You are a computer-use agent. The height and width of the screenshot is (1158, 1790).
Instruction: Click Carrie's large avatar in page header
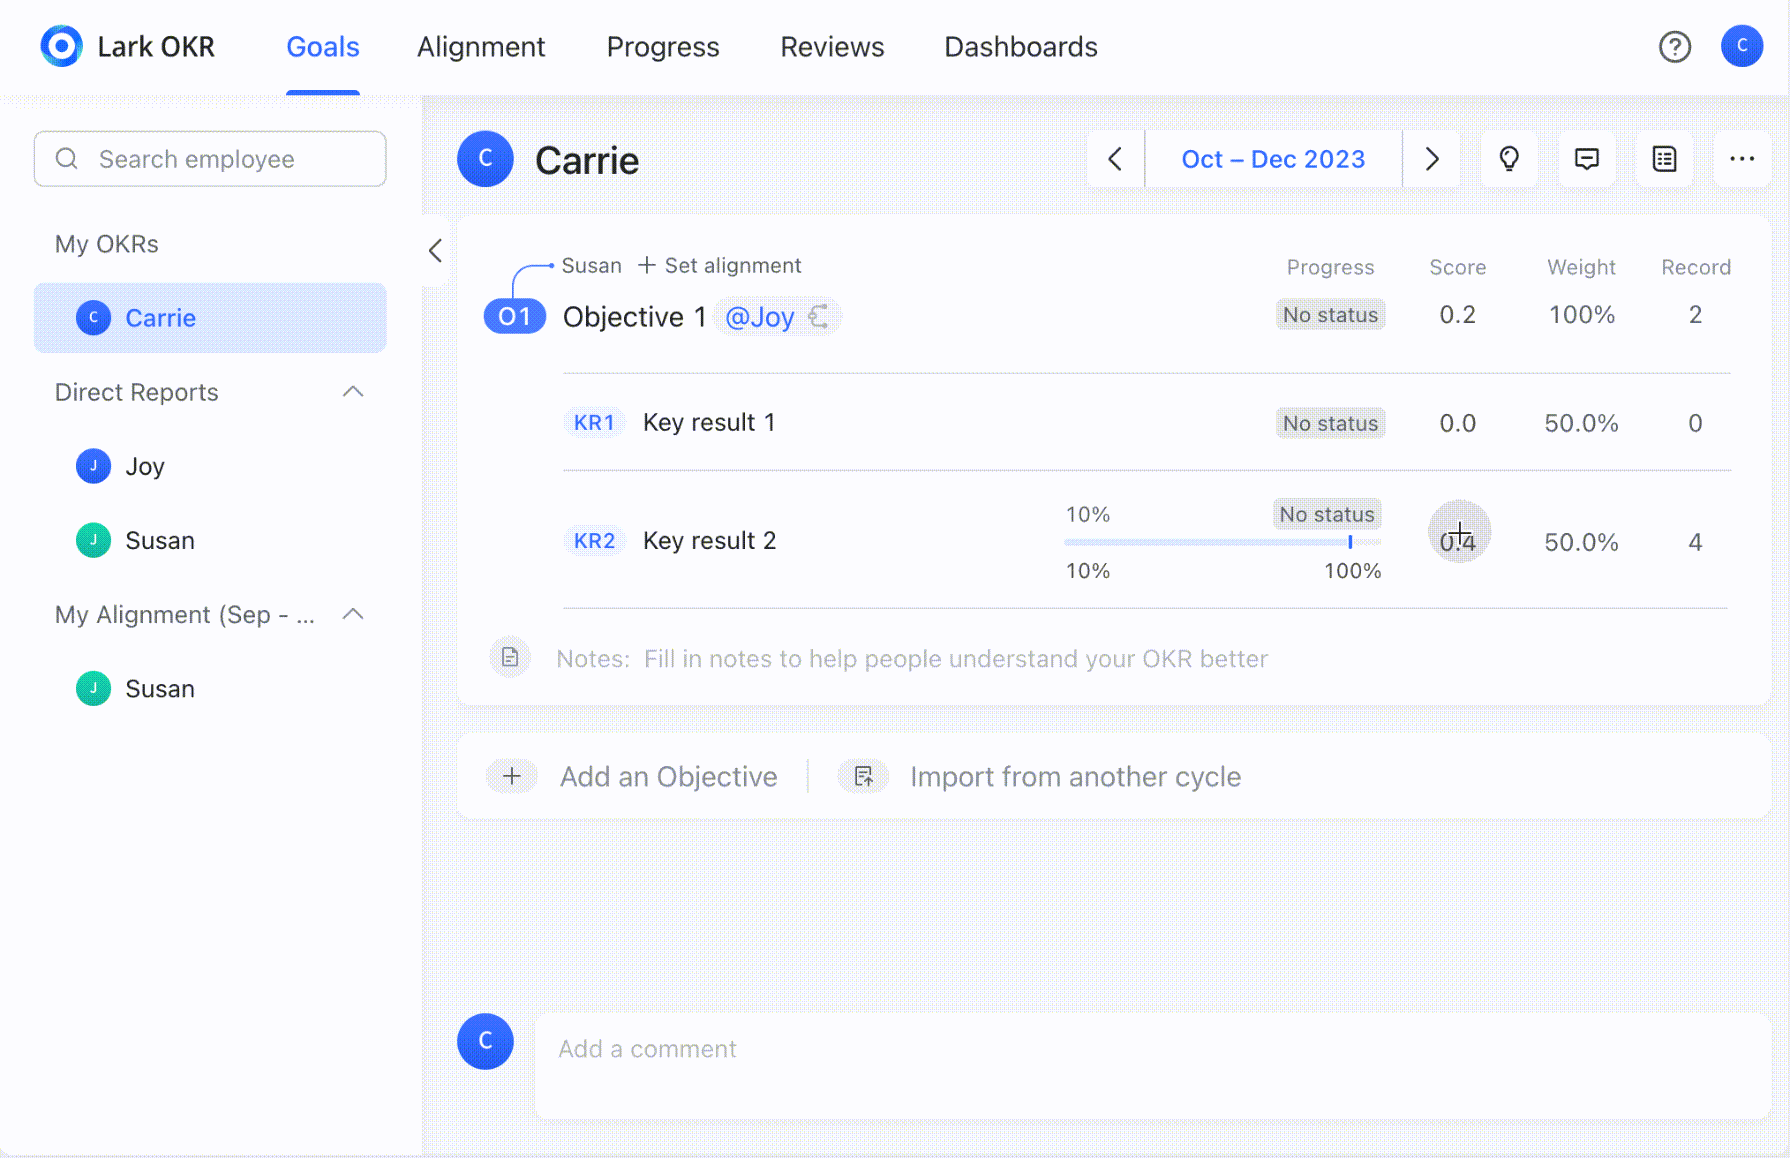(x=485, y=159)
